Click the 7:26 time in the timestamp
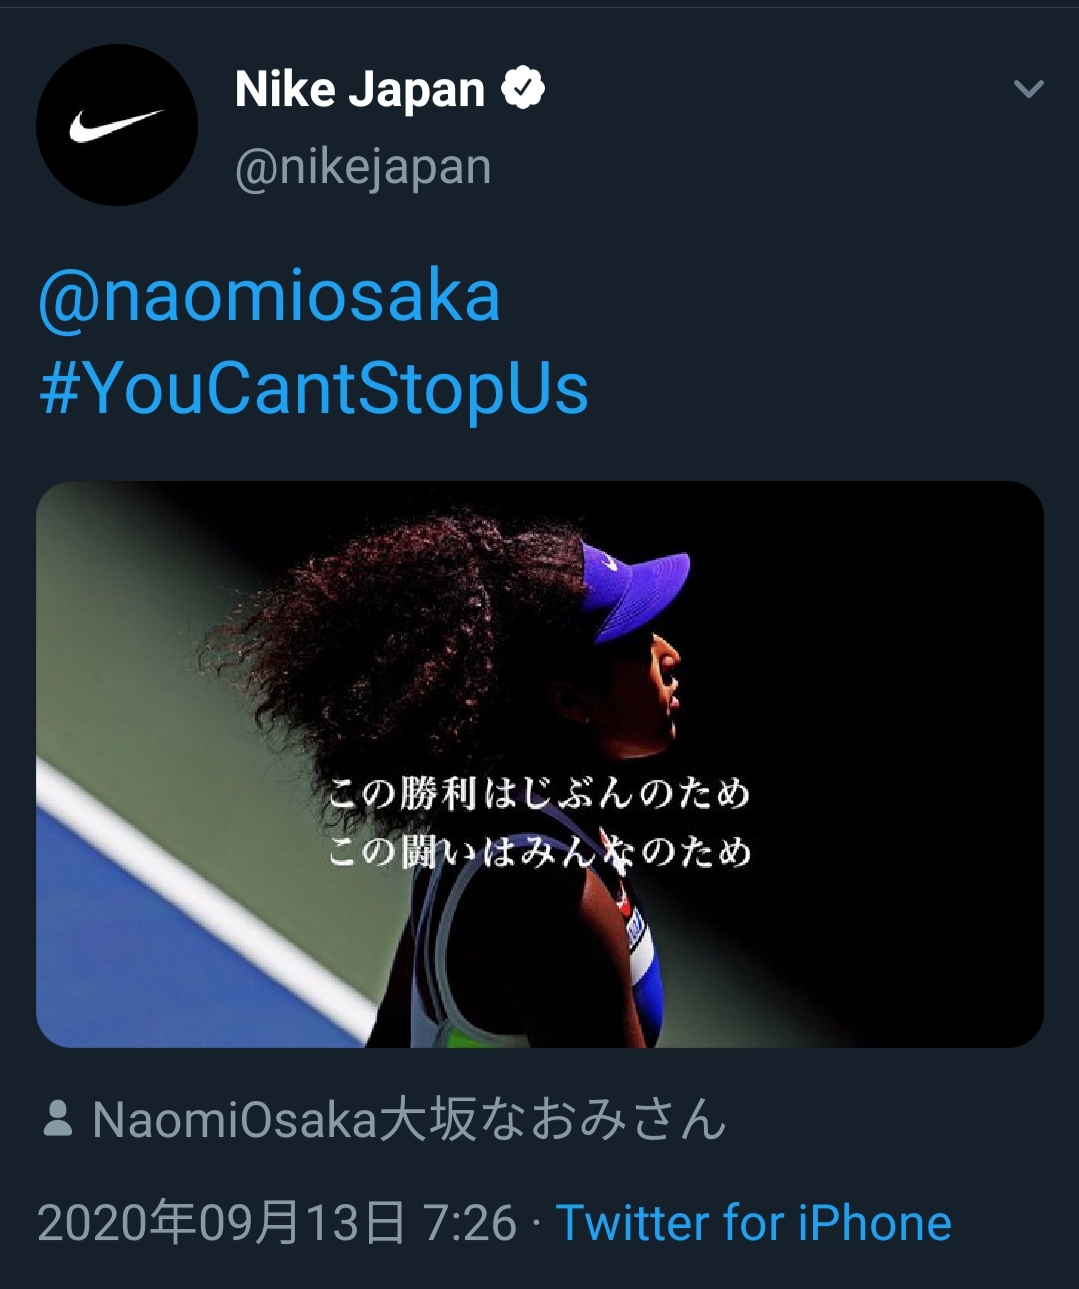Image resolution: width=1079 pixels, height=1289 pixels. 469,1223
